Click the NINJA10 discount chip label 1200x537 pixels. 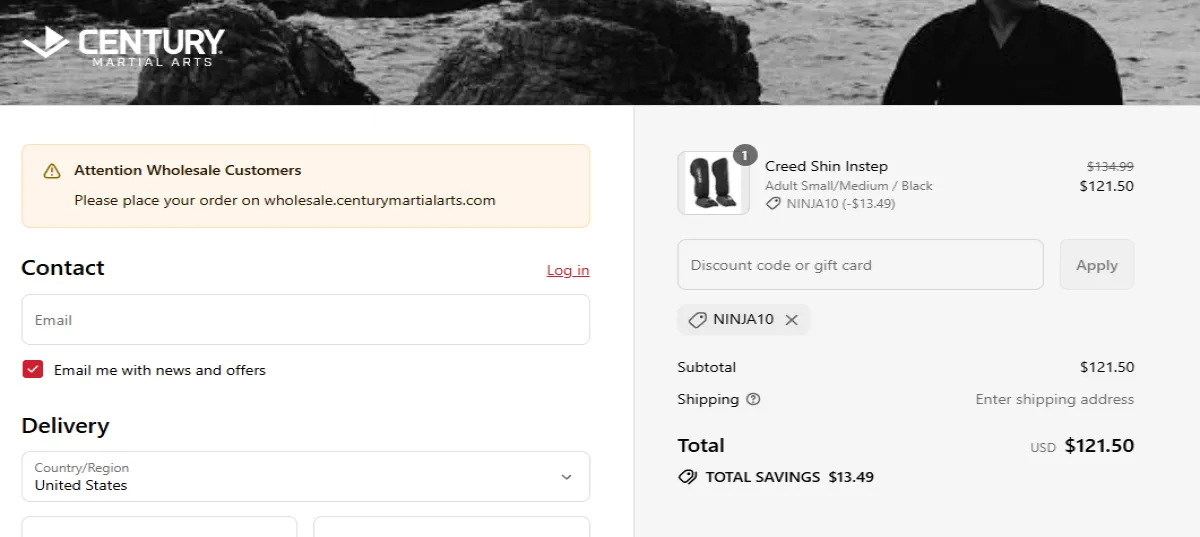743,320
